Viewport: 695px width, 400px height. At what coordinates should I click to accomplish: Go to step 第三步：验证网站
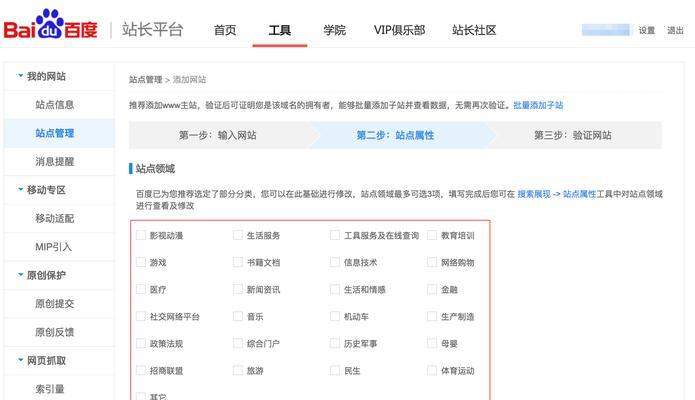(x=573, y=135)
